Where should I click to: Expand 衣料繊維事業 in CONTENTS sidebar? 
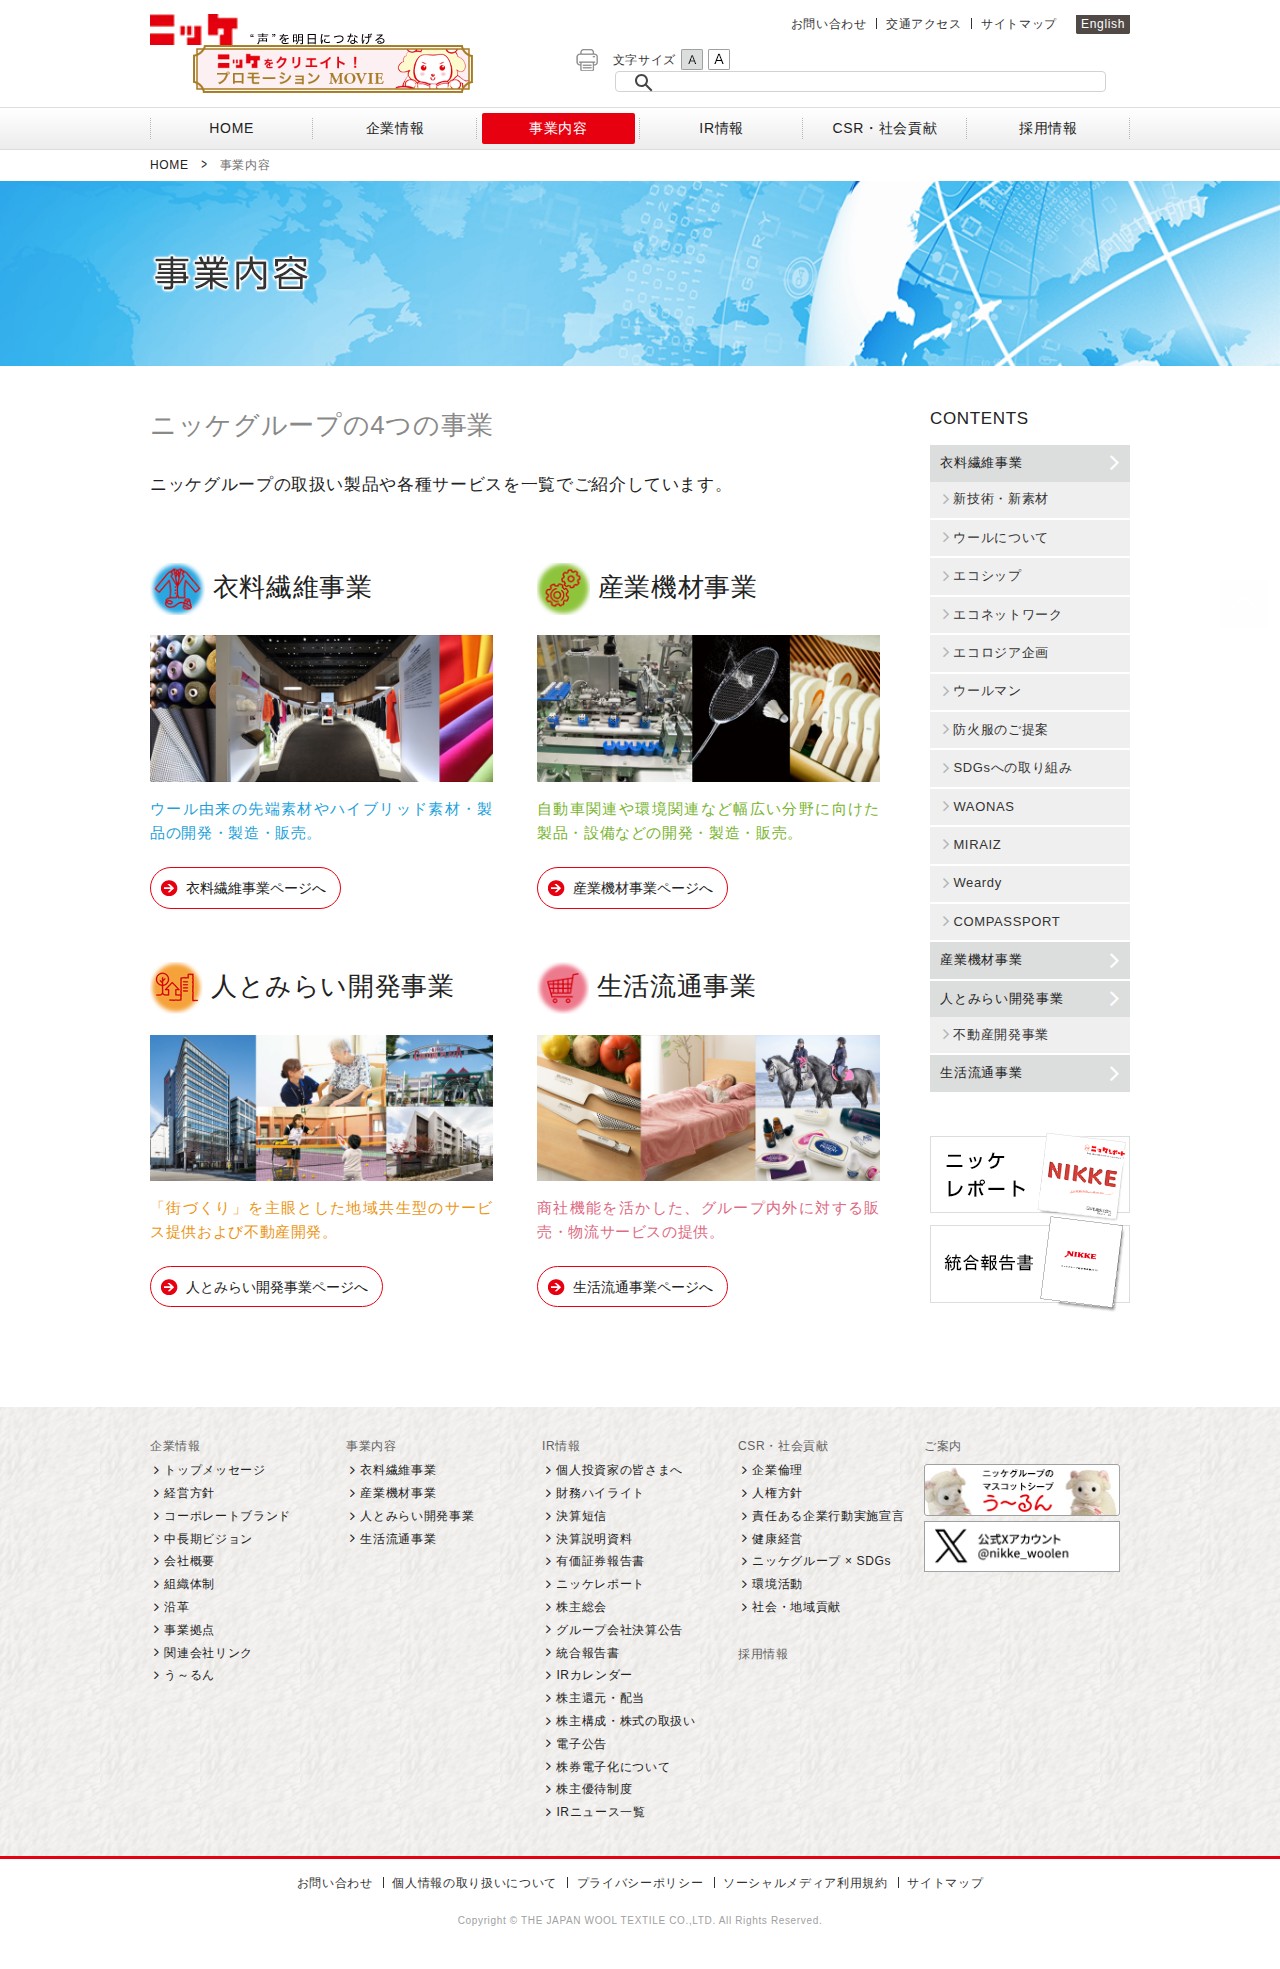(1030, 463)
